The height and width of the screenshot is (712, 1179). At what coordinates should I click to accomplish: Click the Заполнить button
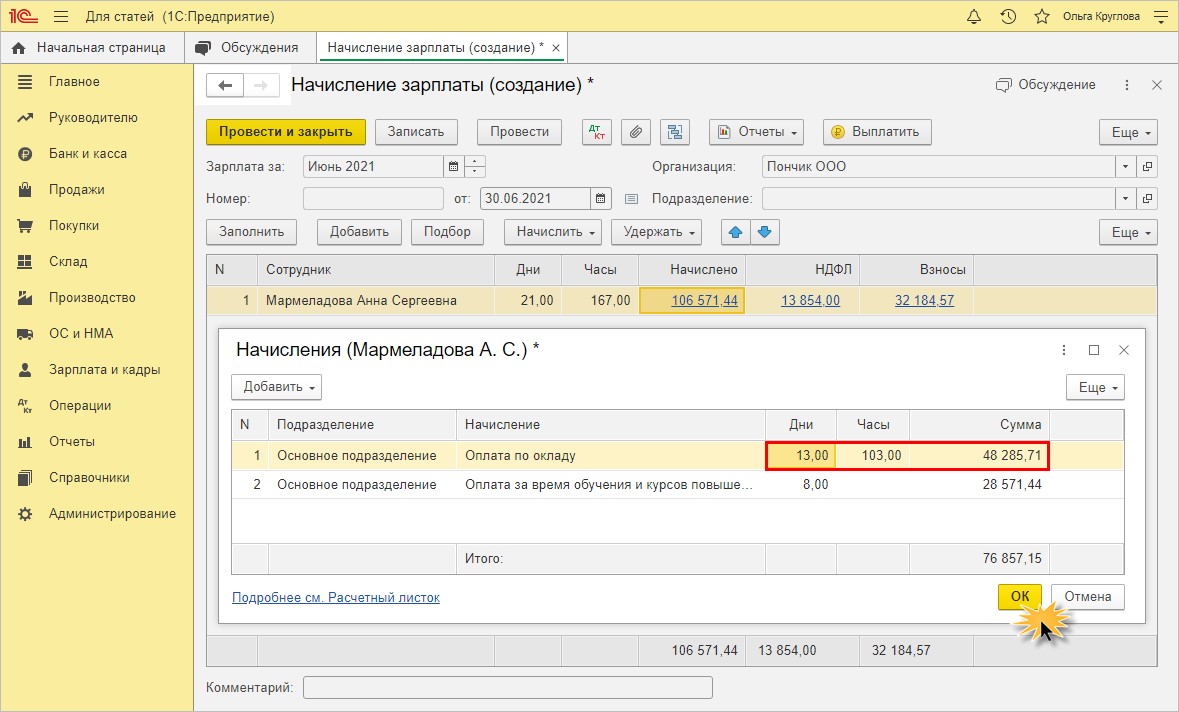(251, 232)
